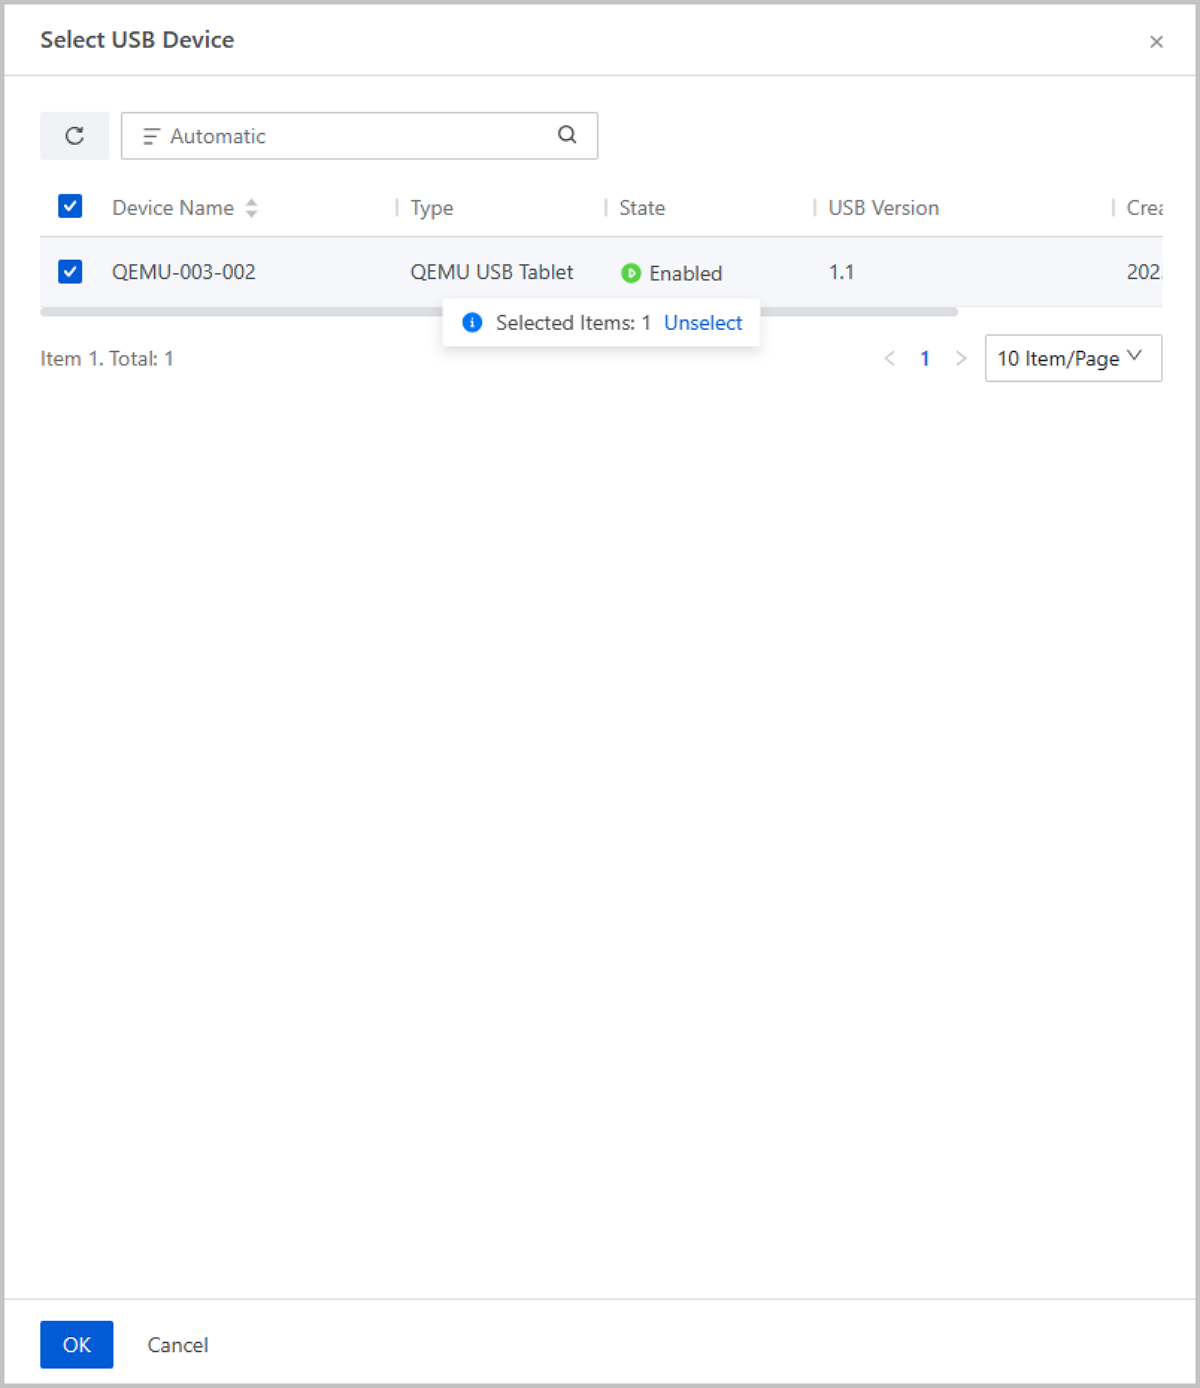Close the Select USB Device dialog
This screenshot has height=1388, width=1200.
(x=1156, y=42)
